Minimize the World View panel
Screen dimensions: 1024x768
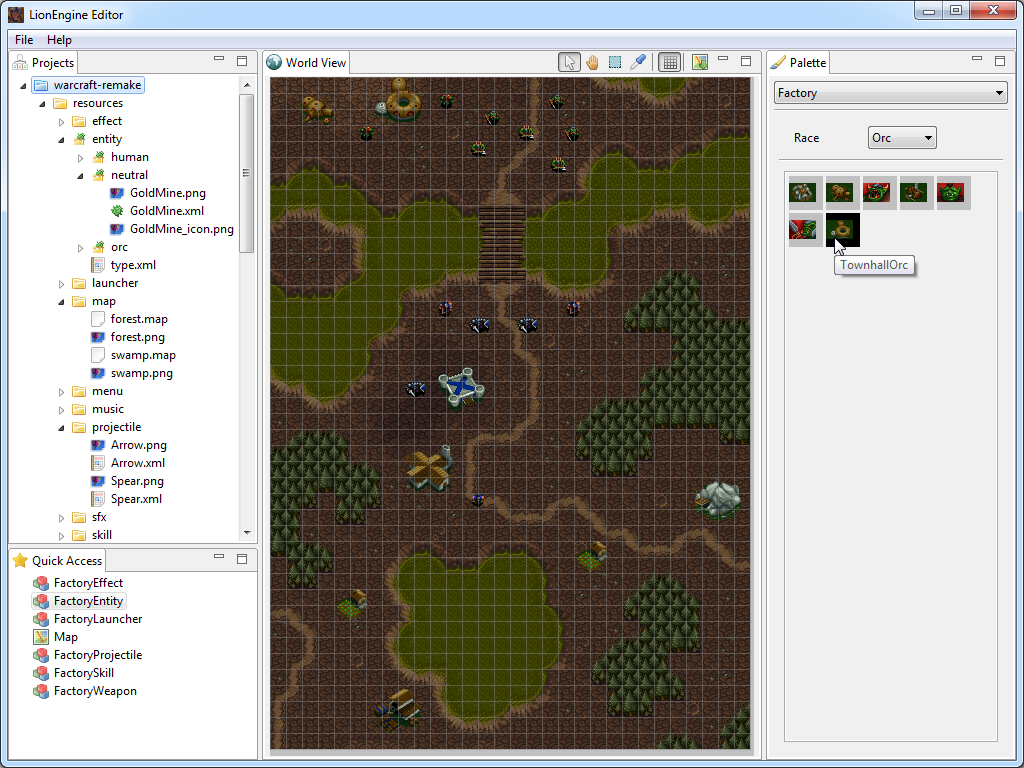723,59
